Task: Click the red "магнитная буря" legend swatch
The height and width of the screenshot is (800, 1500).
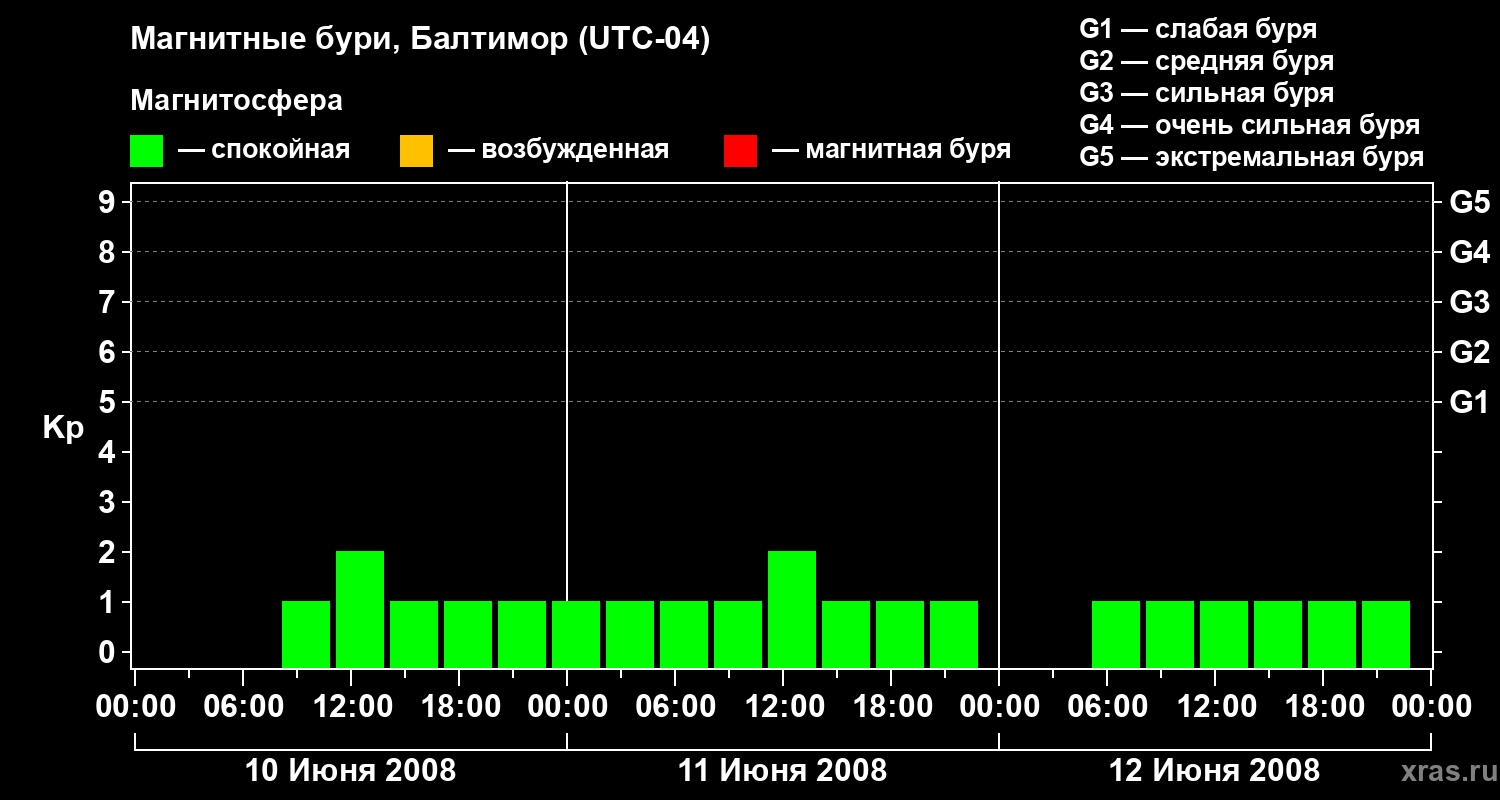Action: tap(740, 151)
